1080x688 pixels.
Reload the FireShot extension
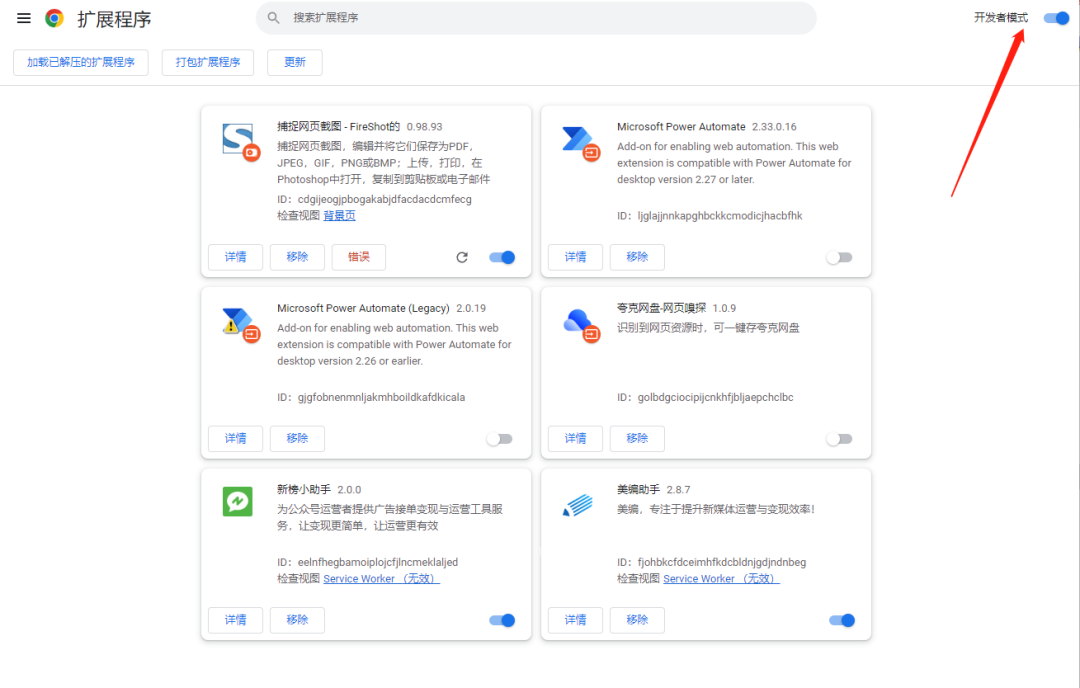point(462,257)
